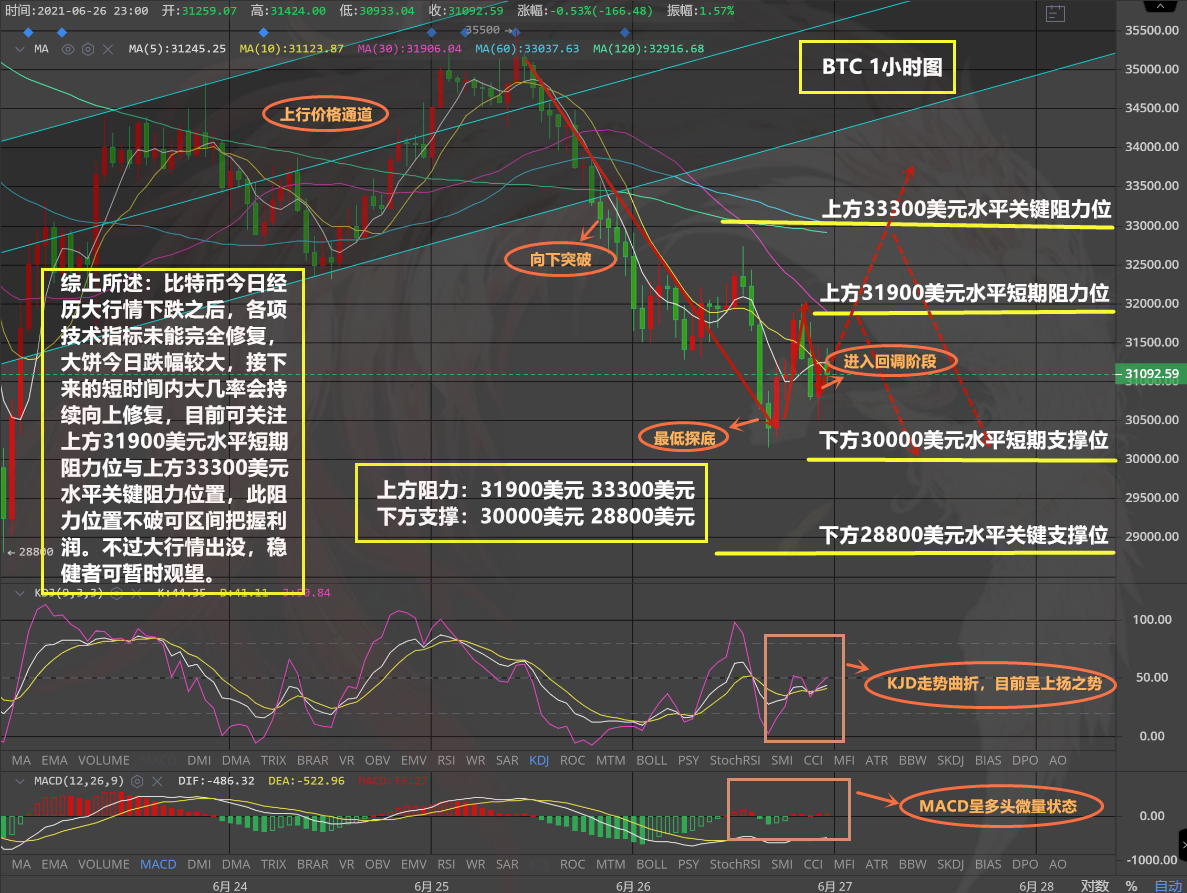Viewport: 1187px width, 893px height.
Task: Click the 6月 25 date on time axis
Action: pyautogui.click(x=431, y=886)
